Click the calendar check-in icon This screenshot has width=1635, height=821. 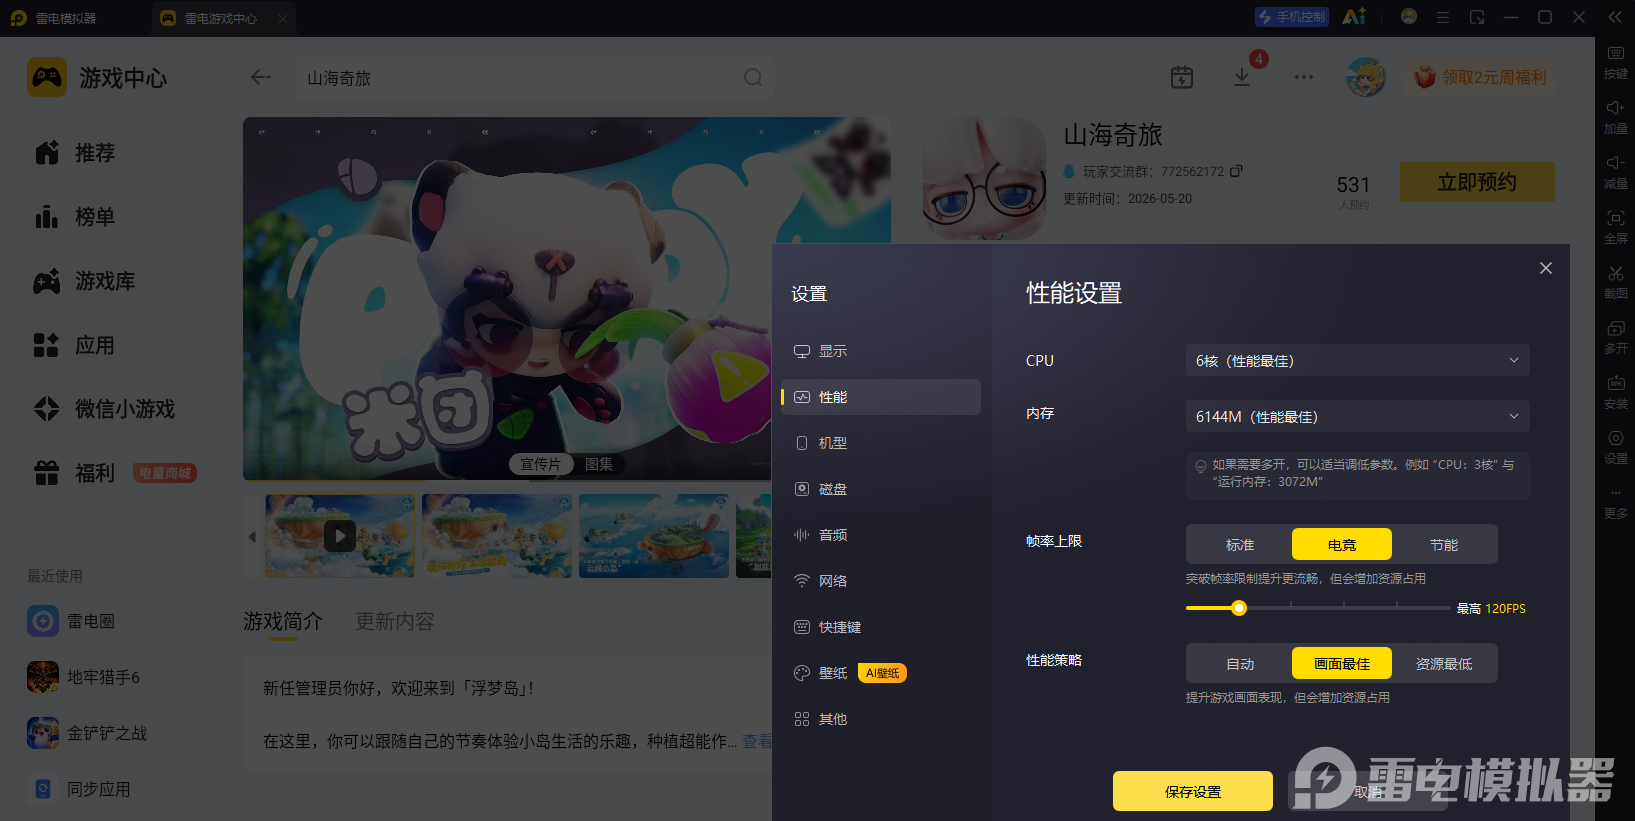[x=1182, y=77]
